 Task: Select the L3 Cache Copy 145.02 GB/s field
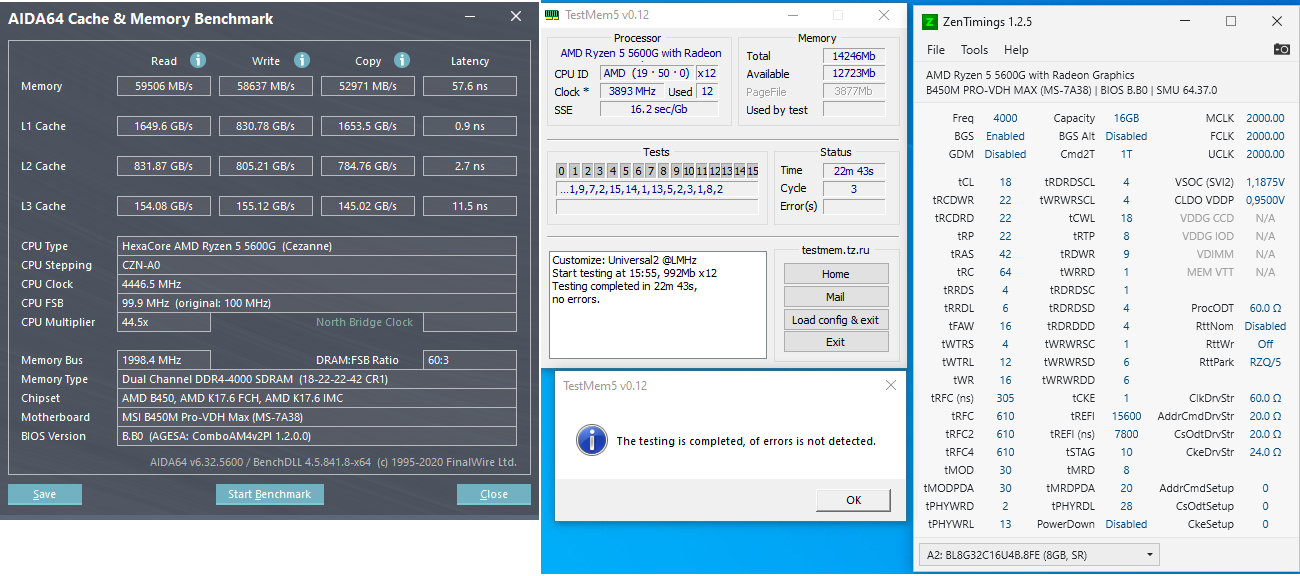point(368,206)
